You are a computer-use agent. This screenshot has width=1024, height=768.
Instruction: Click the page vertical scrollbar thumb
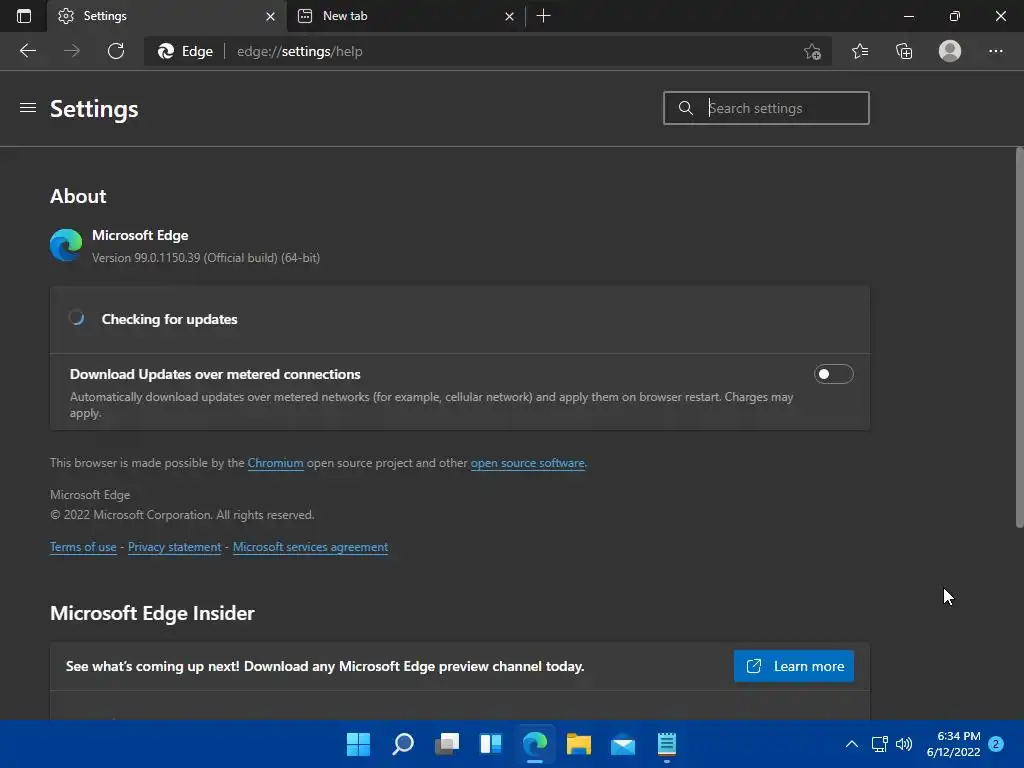coord(1019,338)
